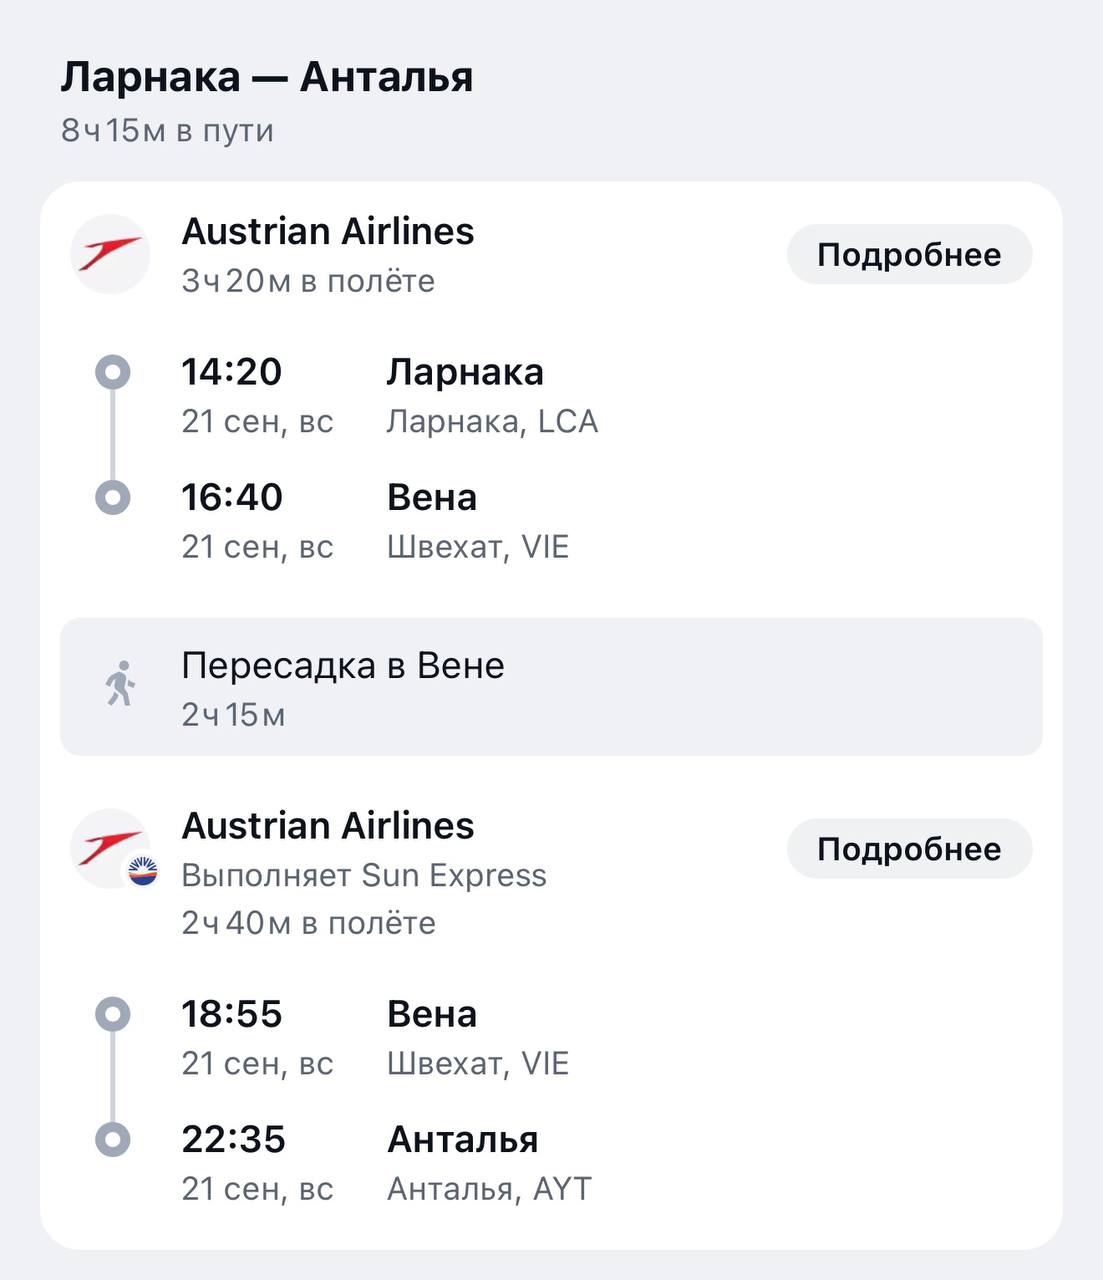Click the 8ч 15м в пути total duration
This screenshot has height=1280, width=1103.
click(x=167, y=130)
